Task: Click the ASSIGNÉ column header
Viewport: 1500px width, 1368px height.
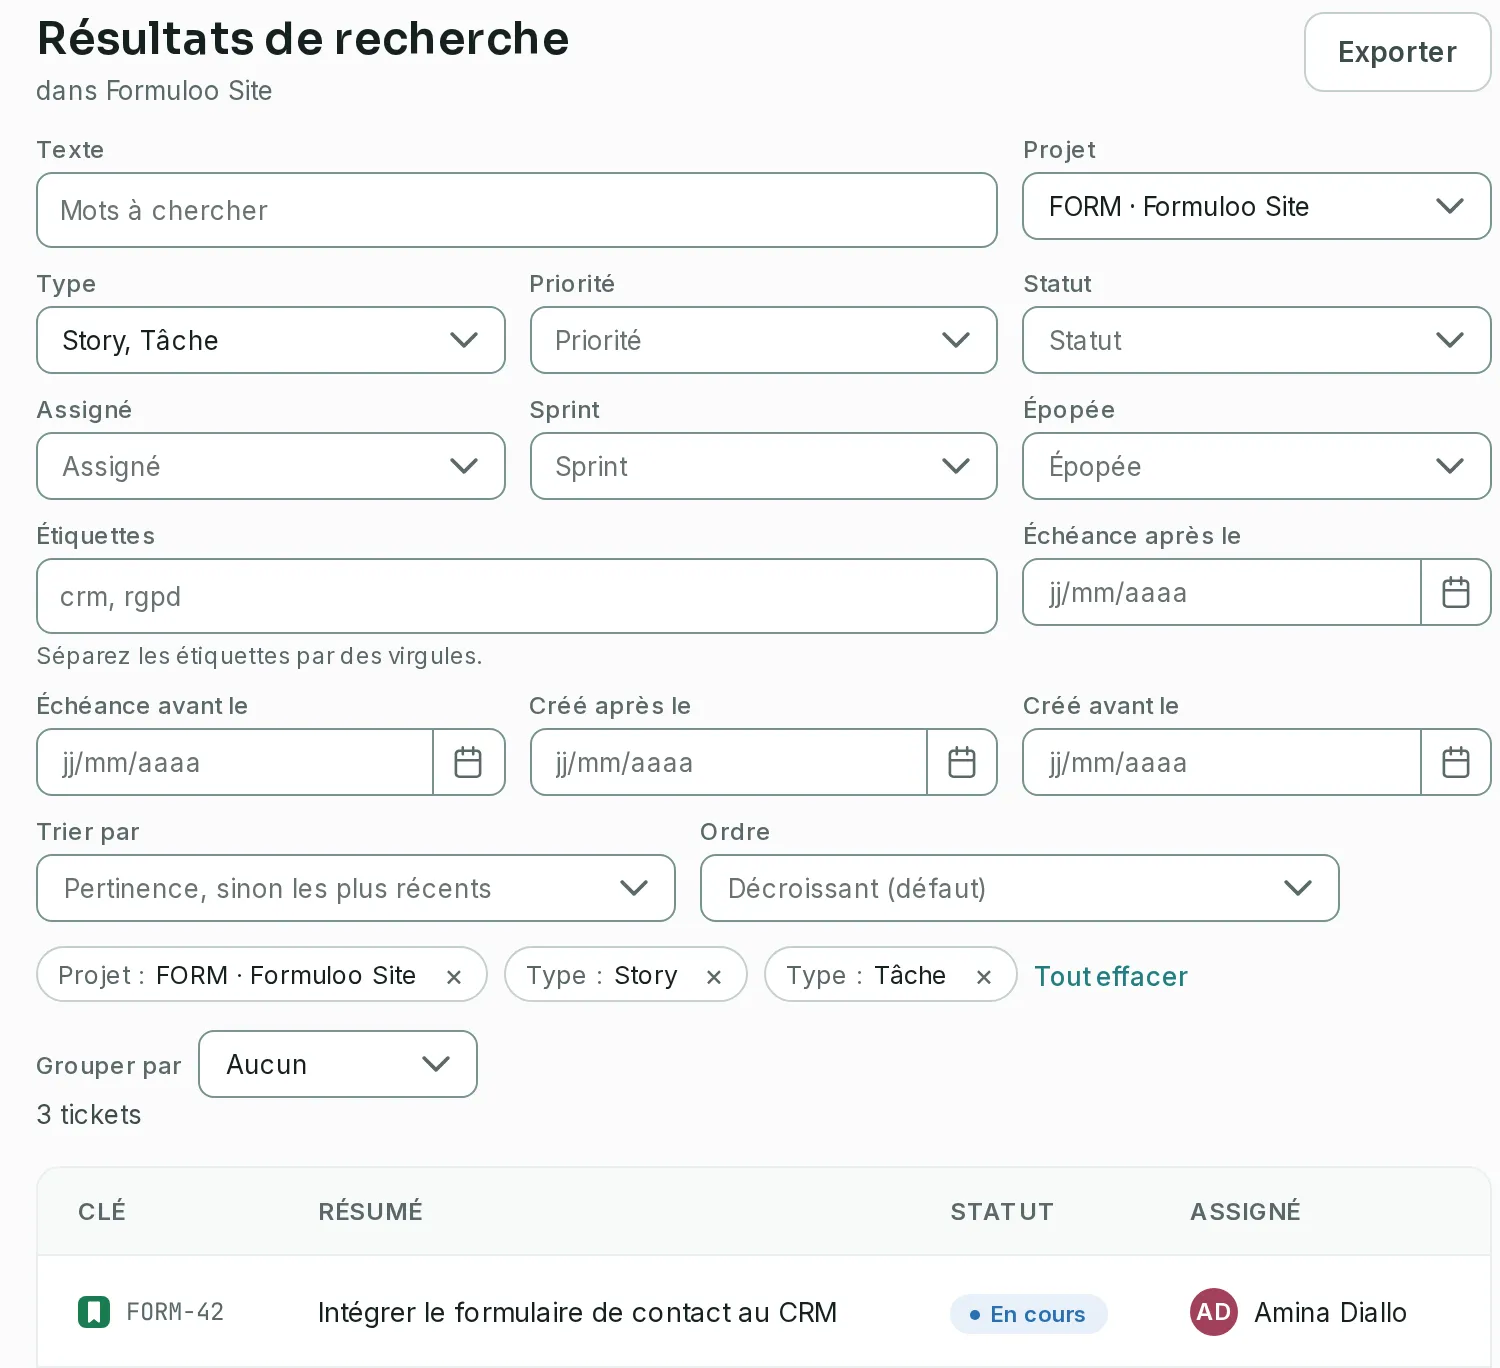Action: pyautogui.click(x=1245, y=1211)
